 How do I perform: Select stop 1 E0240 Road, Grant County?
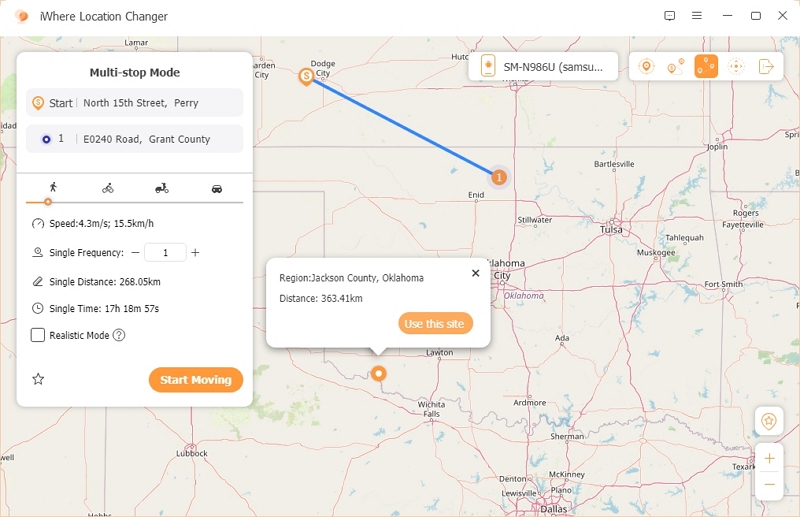(x=135, y=139)
